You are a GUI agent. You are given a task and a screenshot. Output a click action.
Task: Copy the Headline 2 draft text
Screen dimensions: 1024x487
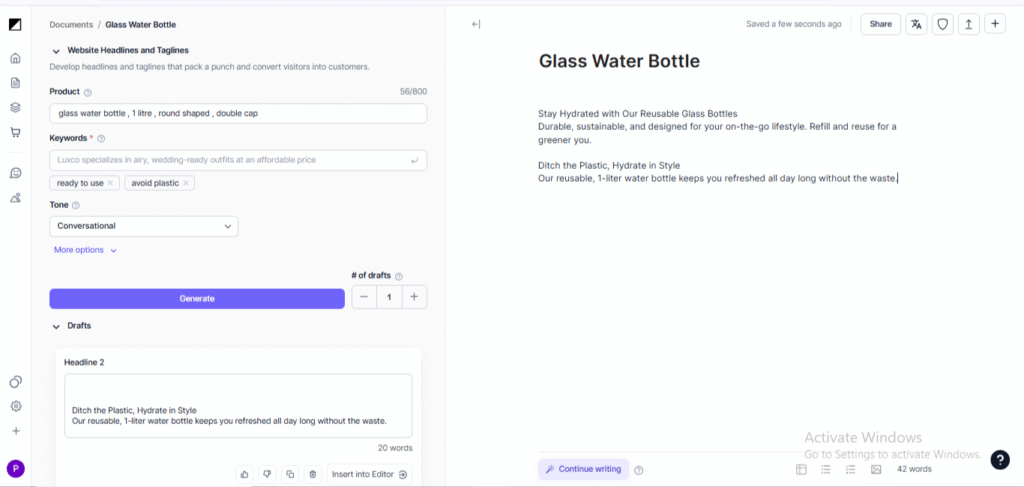click(x=290, y=474)
